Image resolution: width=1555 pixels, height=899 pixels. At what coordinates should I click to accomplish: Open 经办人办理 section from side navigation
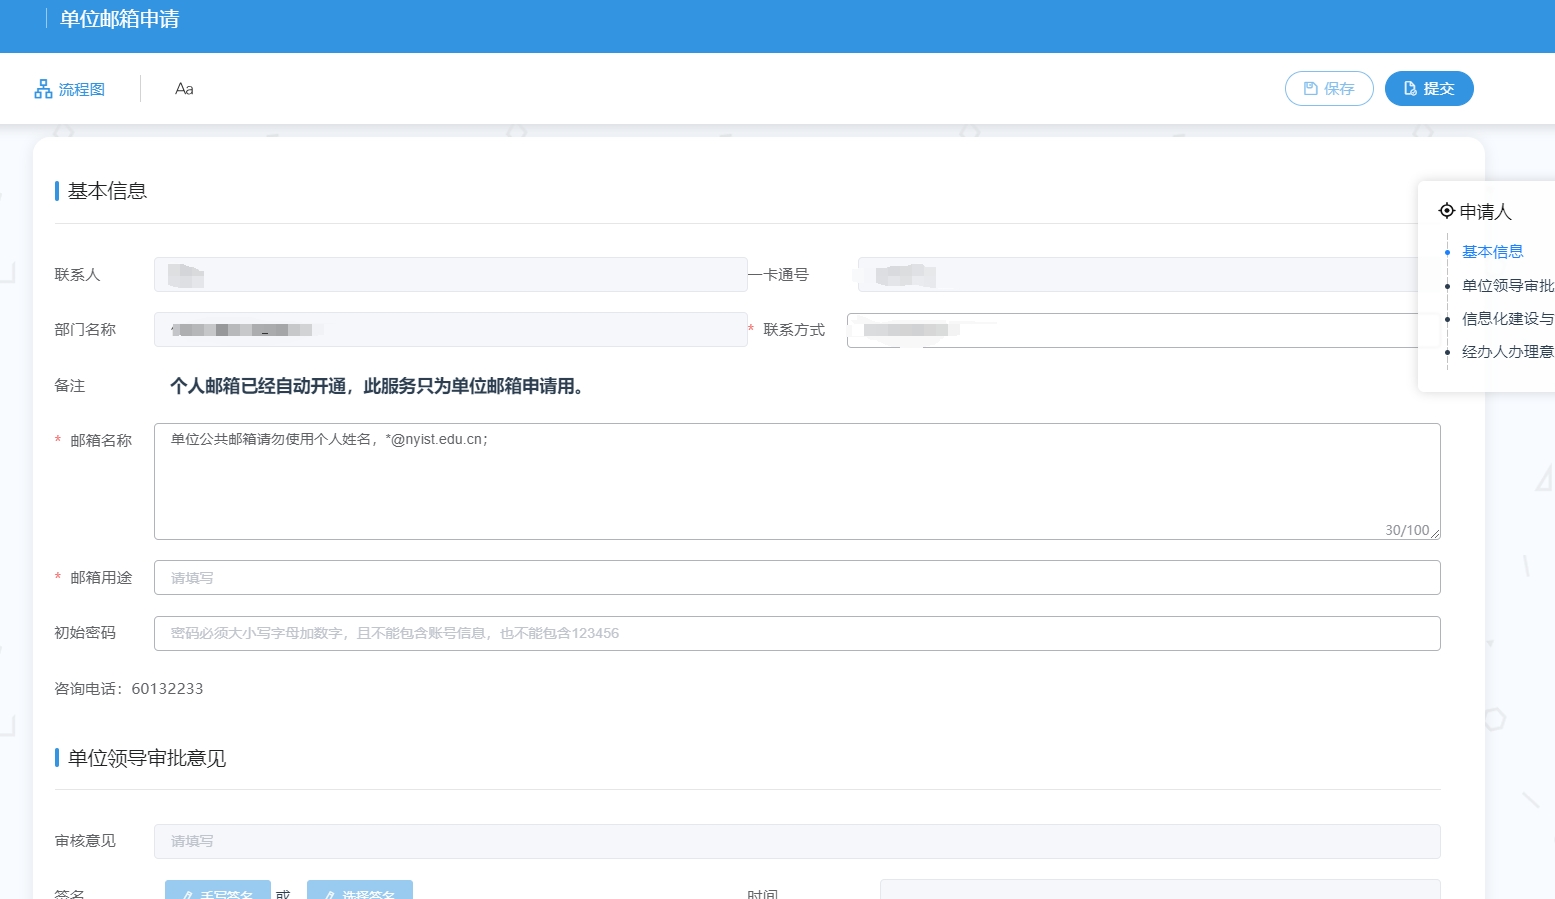point(1507,352)
